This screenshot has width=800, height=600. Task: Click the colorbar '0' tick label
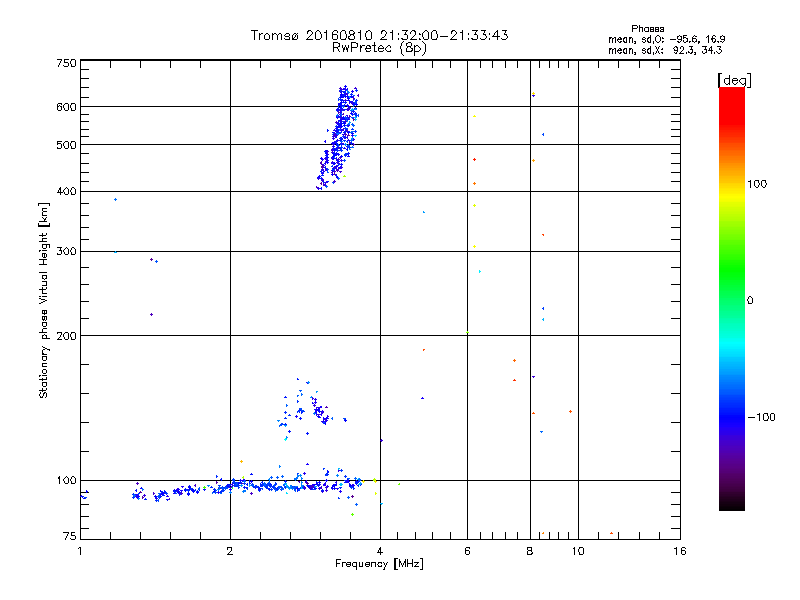point(750,301)
